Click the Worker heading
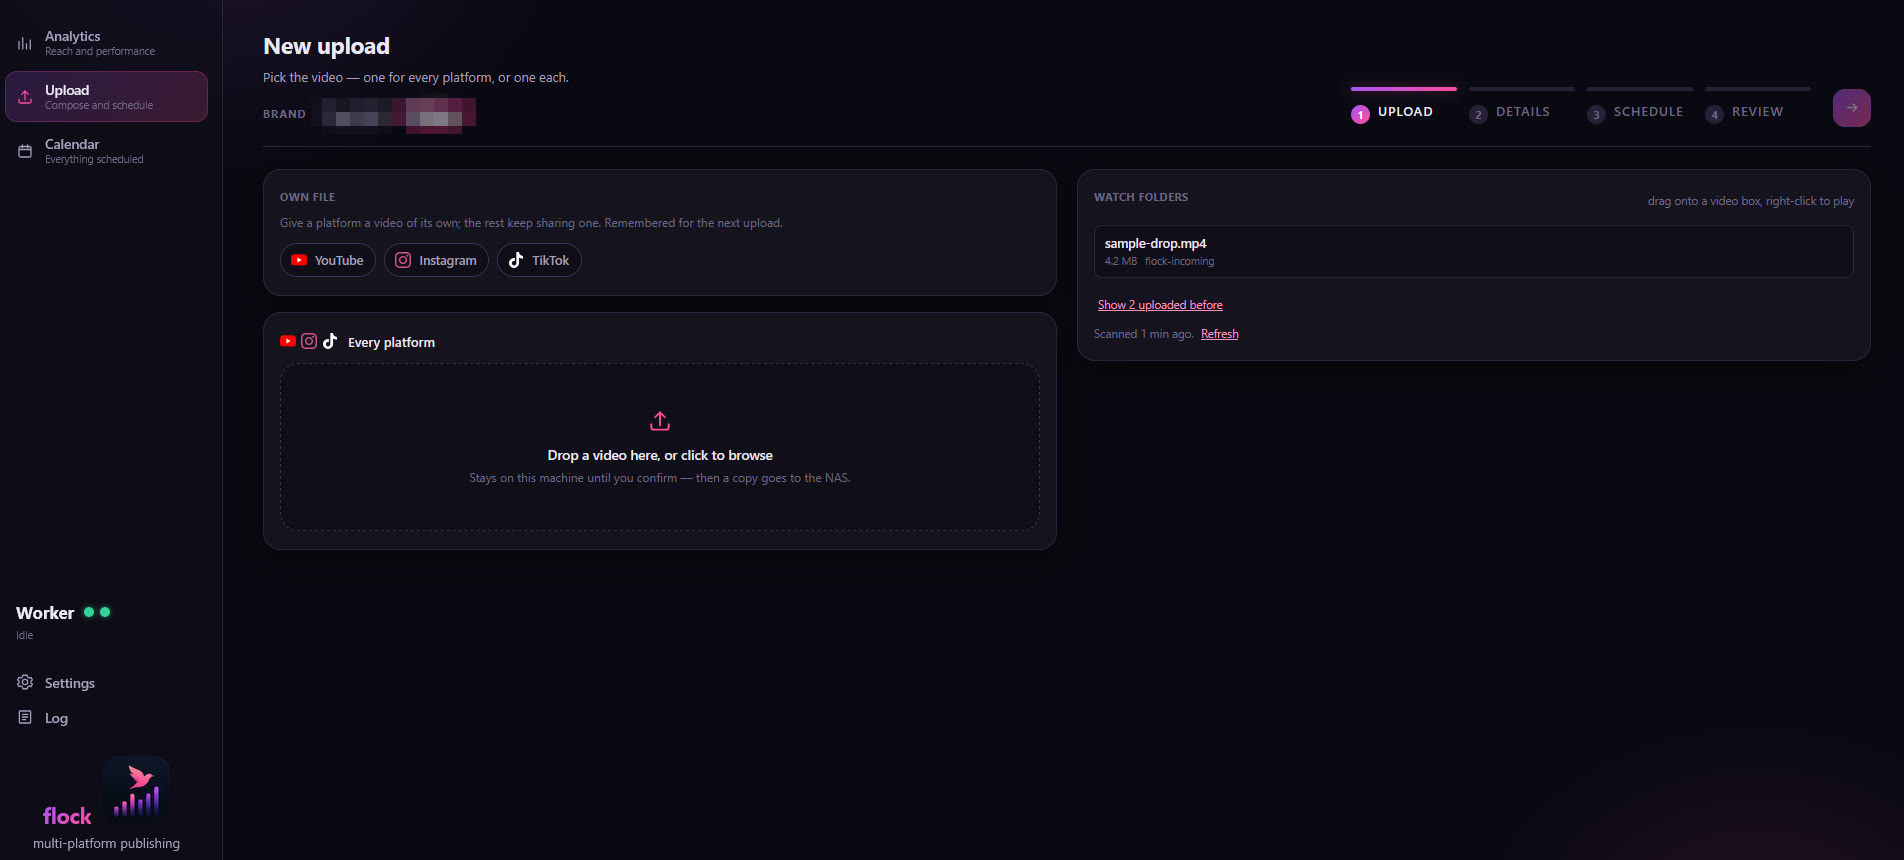The width and height of the screenshot is (1904, 860). 45,613
